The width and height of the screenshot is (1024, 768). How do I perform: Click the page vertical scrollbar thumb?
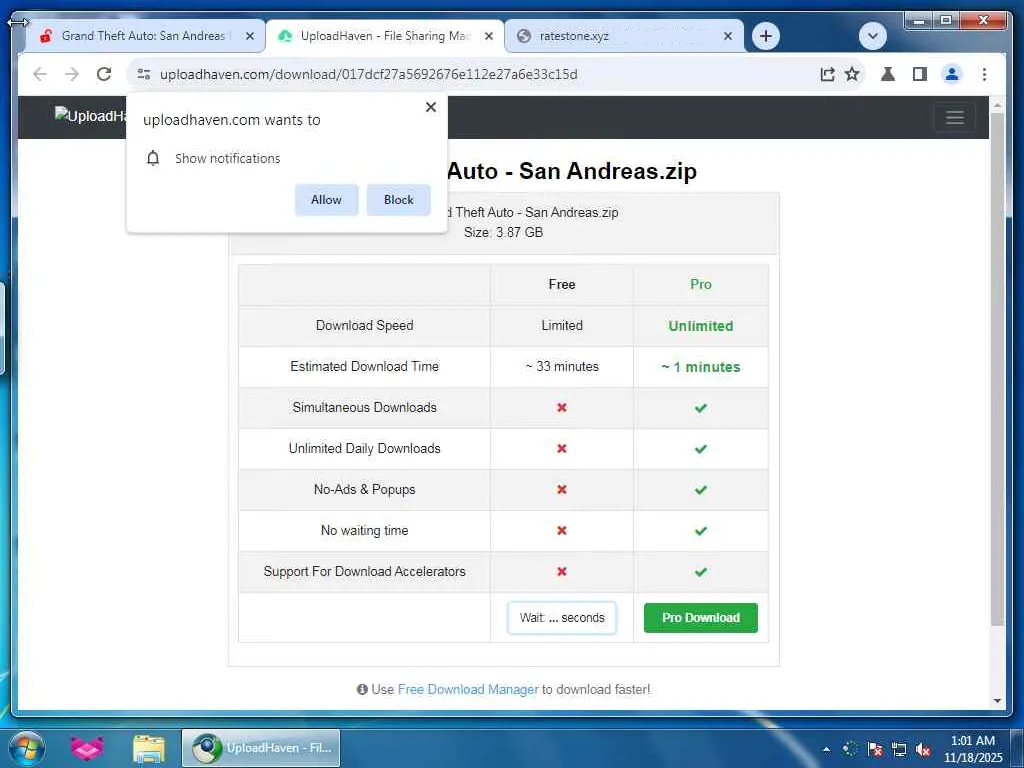997,369
